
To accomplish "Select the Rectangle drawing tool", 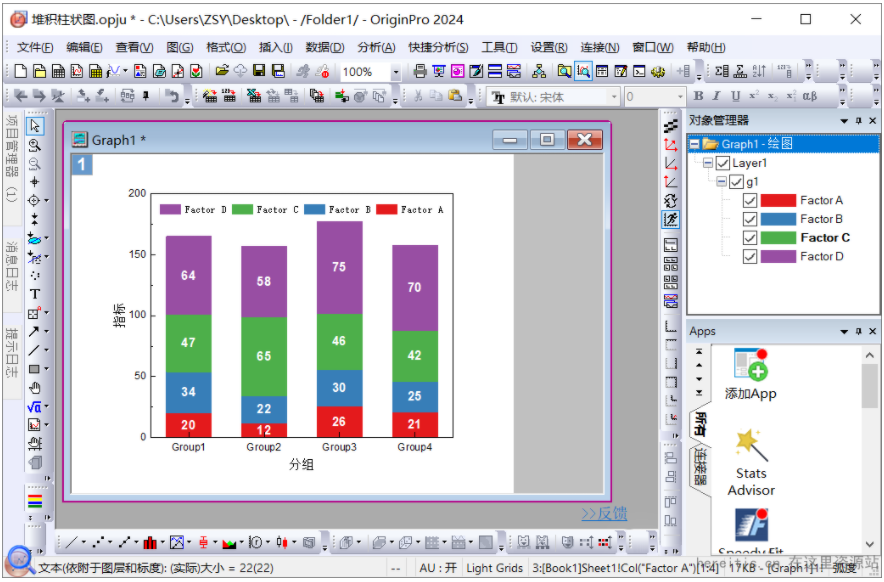I will pos(34,369).
